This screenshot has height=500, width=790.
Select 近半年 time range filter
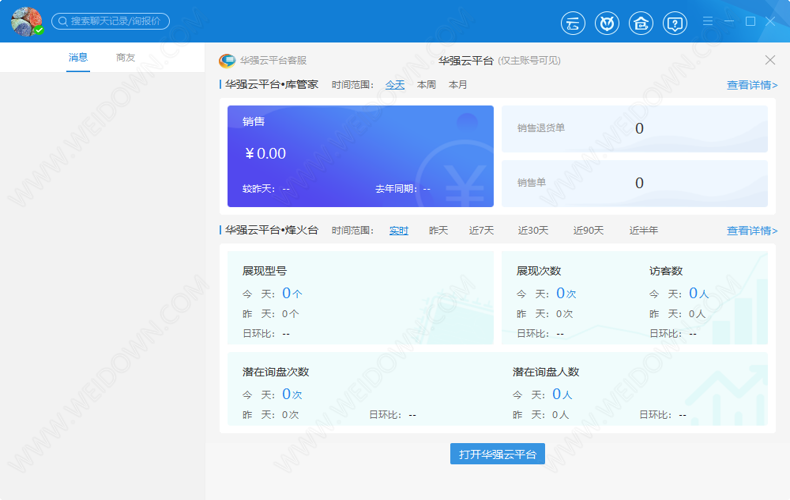(x=643, y=231)
